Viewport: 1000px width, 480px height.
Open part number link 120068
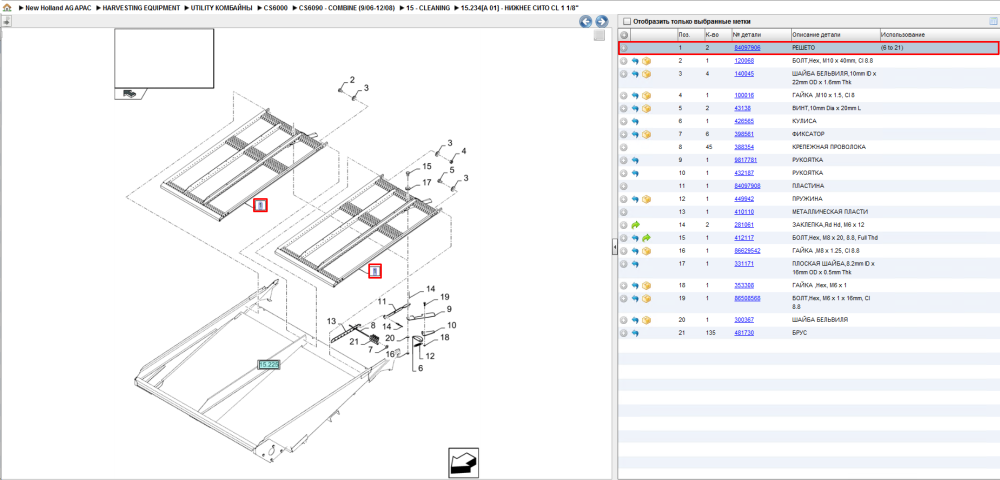tap(744, 61)
